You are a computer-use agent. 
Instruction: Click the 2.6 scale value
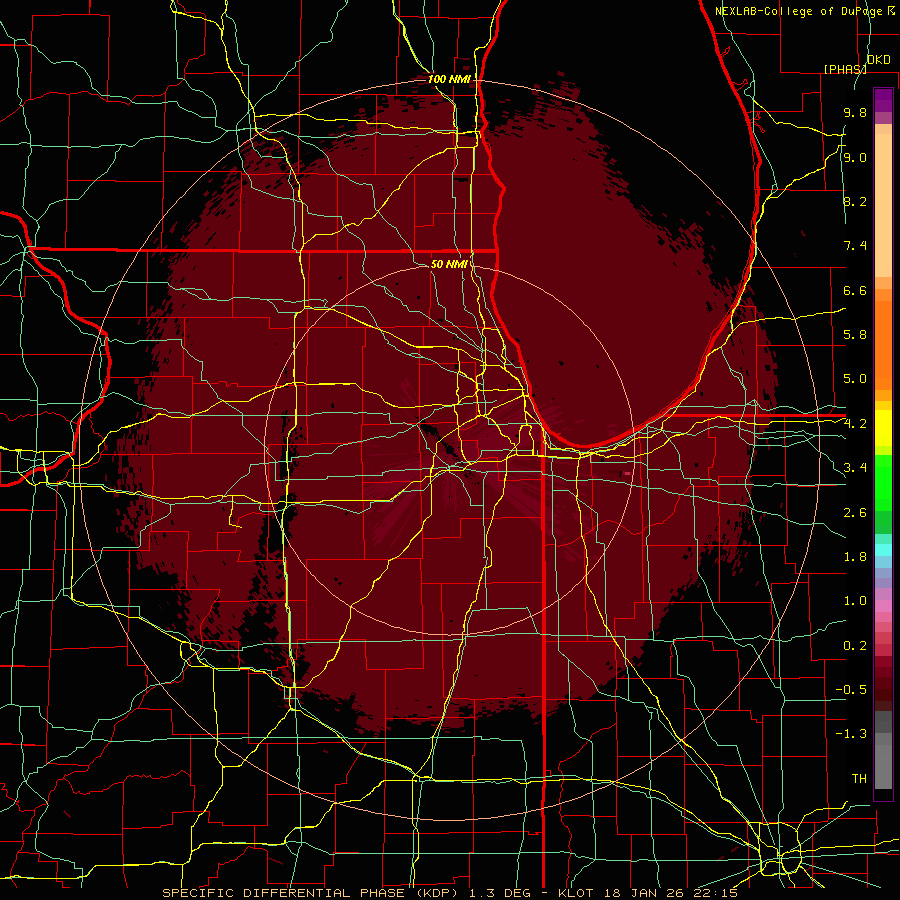click(855, 513)
